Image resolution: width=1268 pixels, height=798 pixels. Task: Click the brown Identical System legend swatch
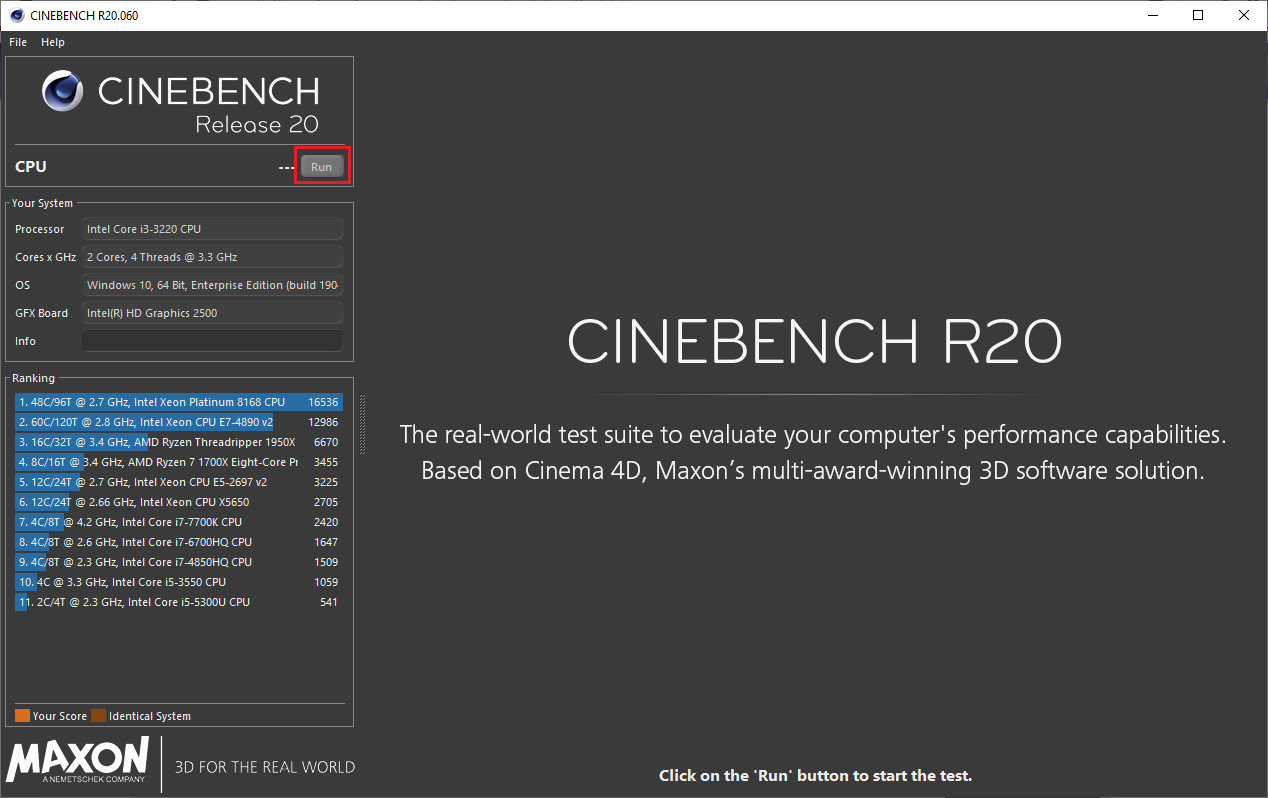(98, 716)
